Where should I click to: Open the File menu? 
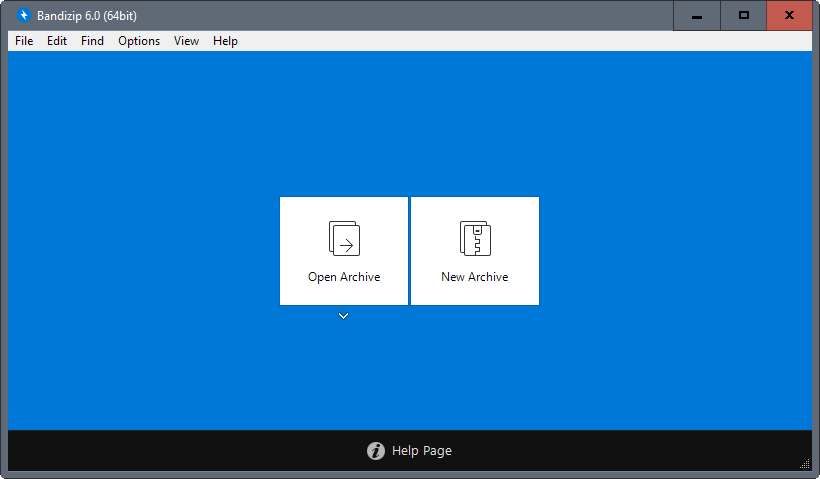tap(24, 41)
